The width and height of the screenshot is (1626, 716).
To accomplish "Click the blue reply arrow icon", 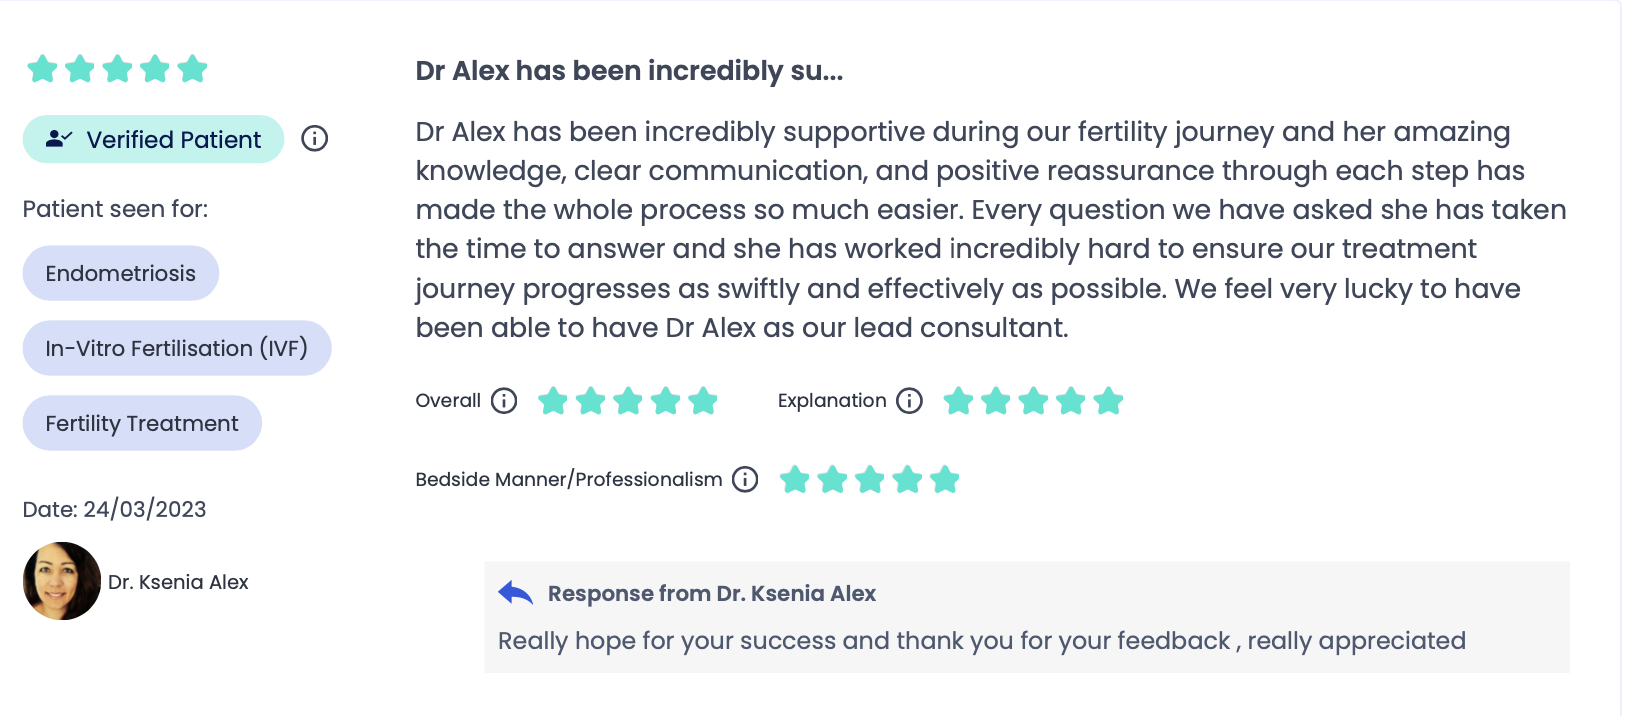I will coord(516,593).
